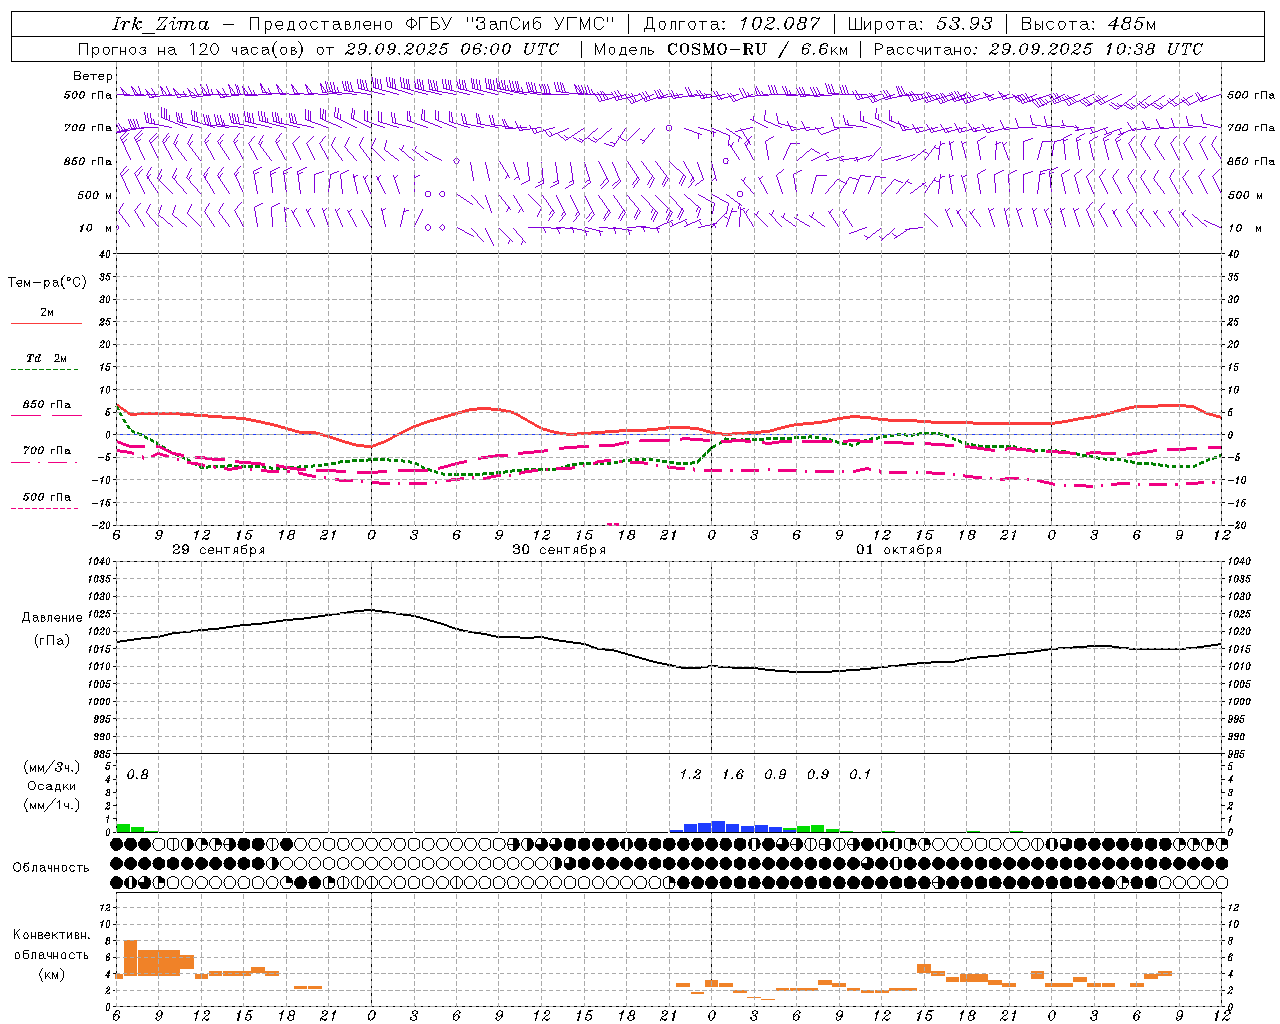Click the 1.6 precipitation total value
The width and height of the screenshot is (1280, 1024).
click(x=733, y=774)
